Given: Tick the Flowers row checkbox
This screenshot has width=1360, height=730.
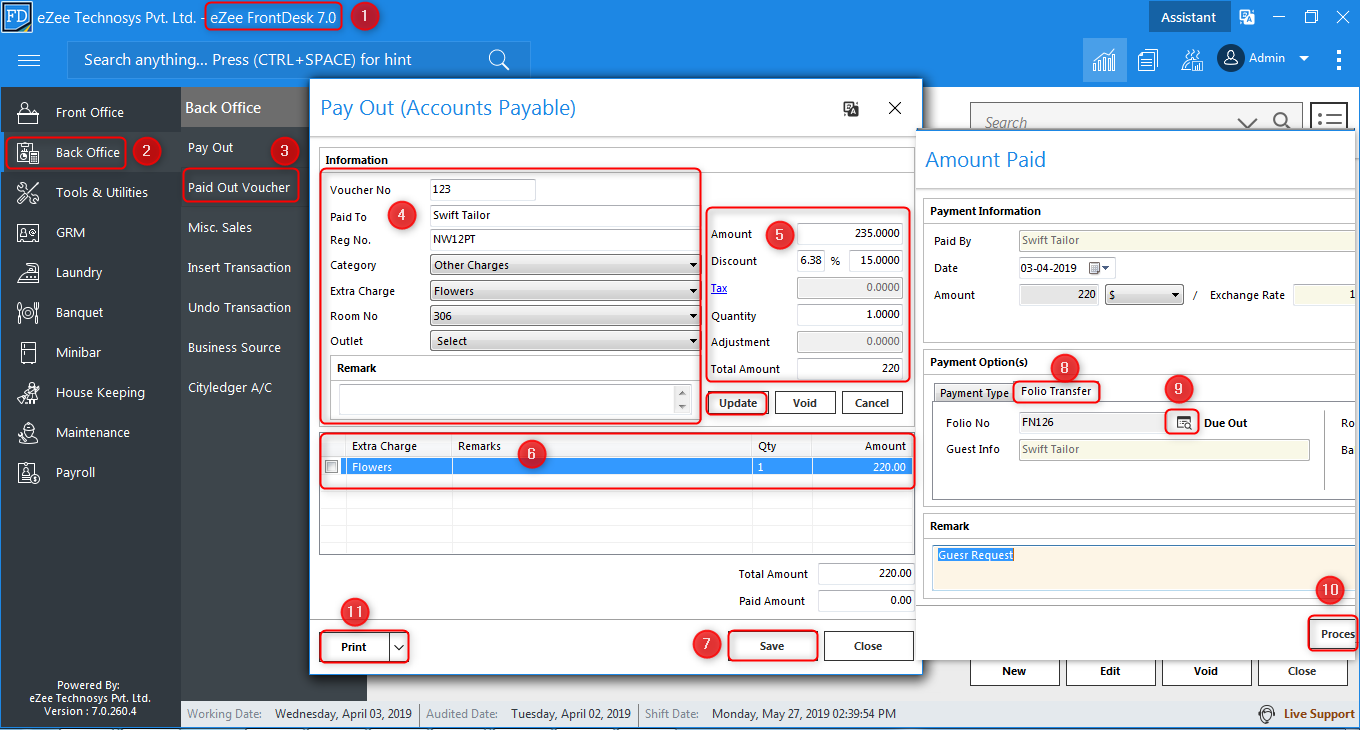Looking at the screenshot, I should (331, 467).
